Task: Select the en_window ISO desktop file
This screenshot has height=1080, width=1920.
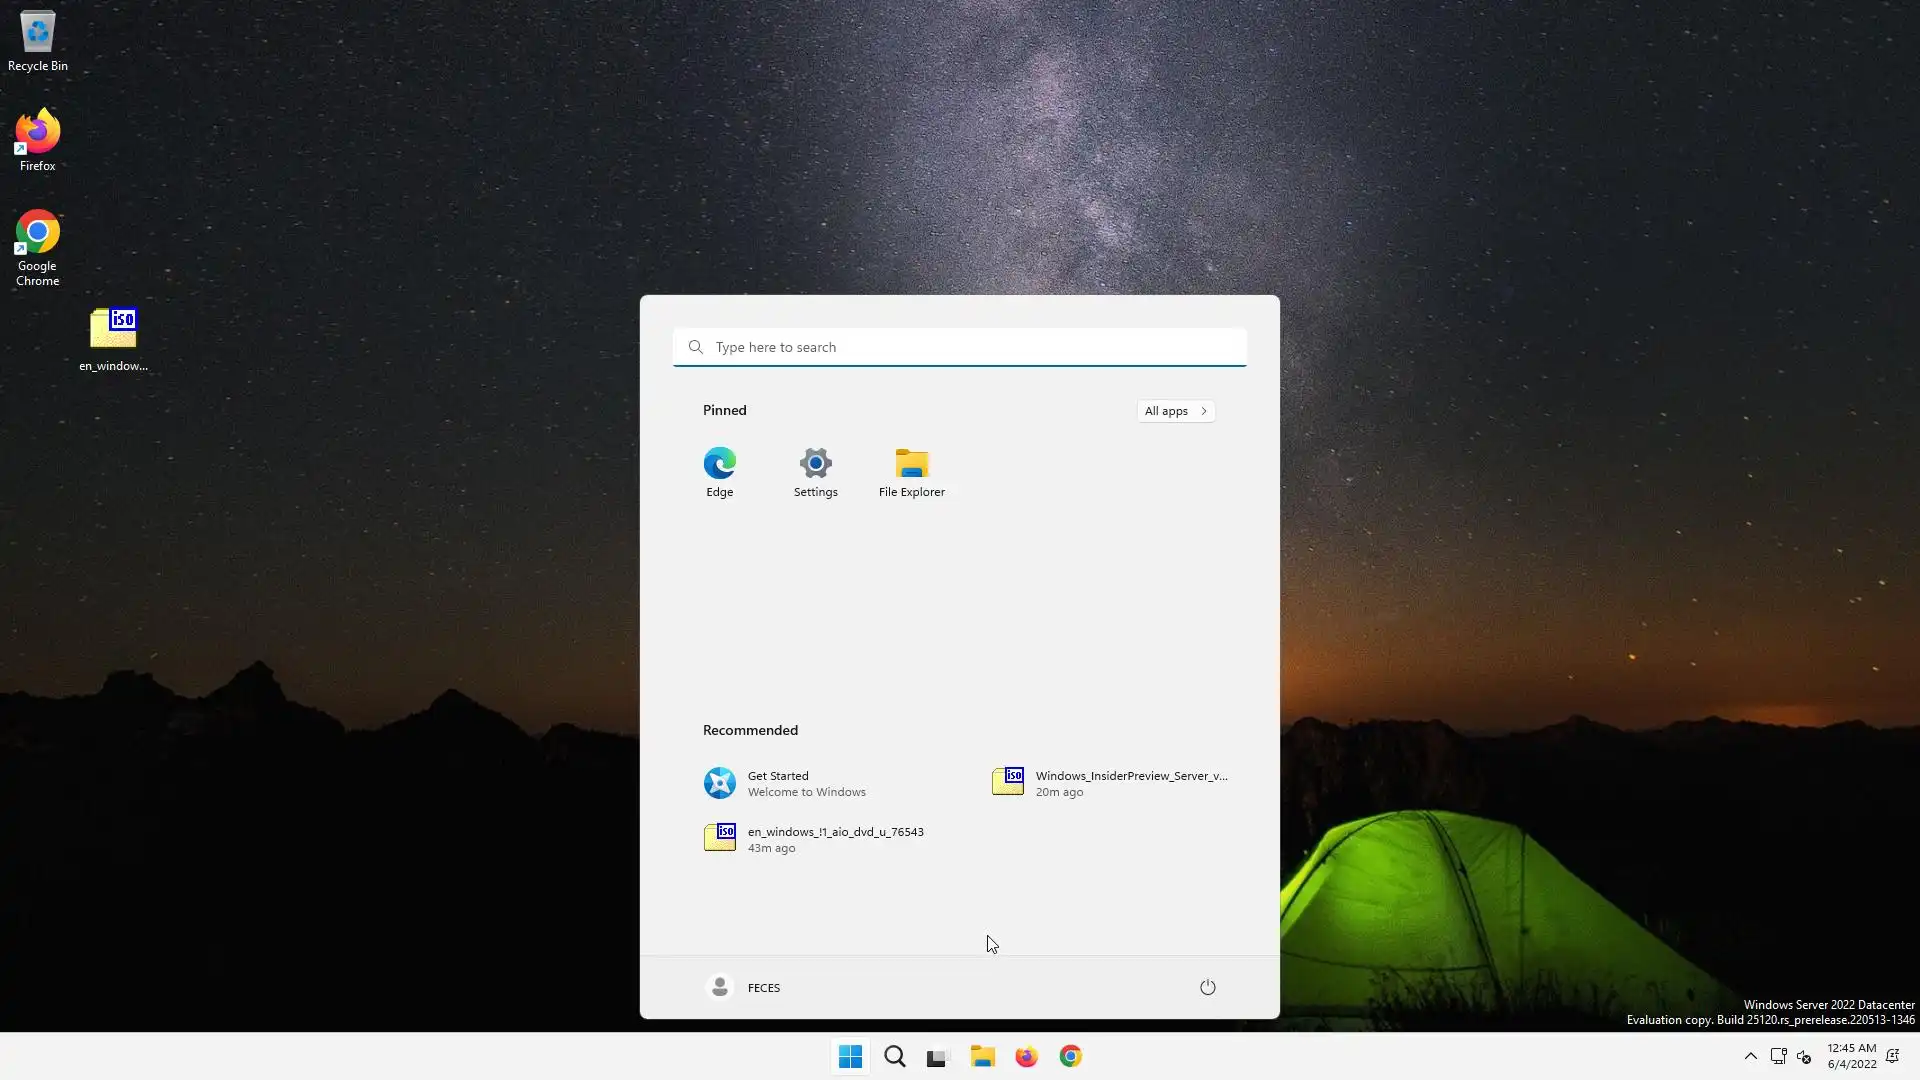Action: 113,338
